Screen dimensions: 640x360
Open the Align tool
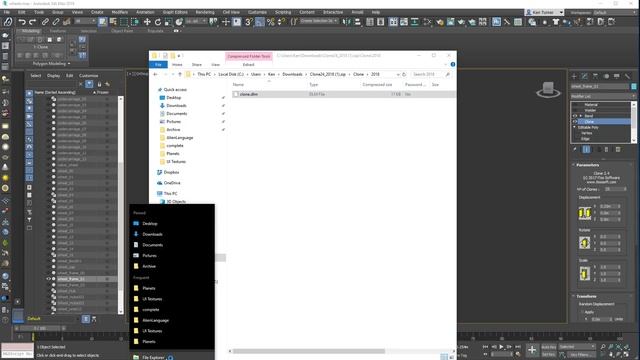pos(357,22)
